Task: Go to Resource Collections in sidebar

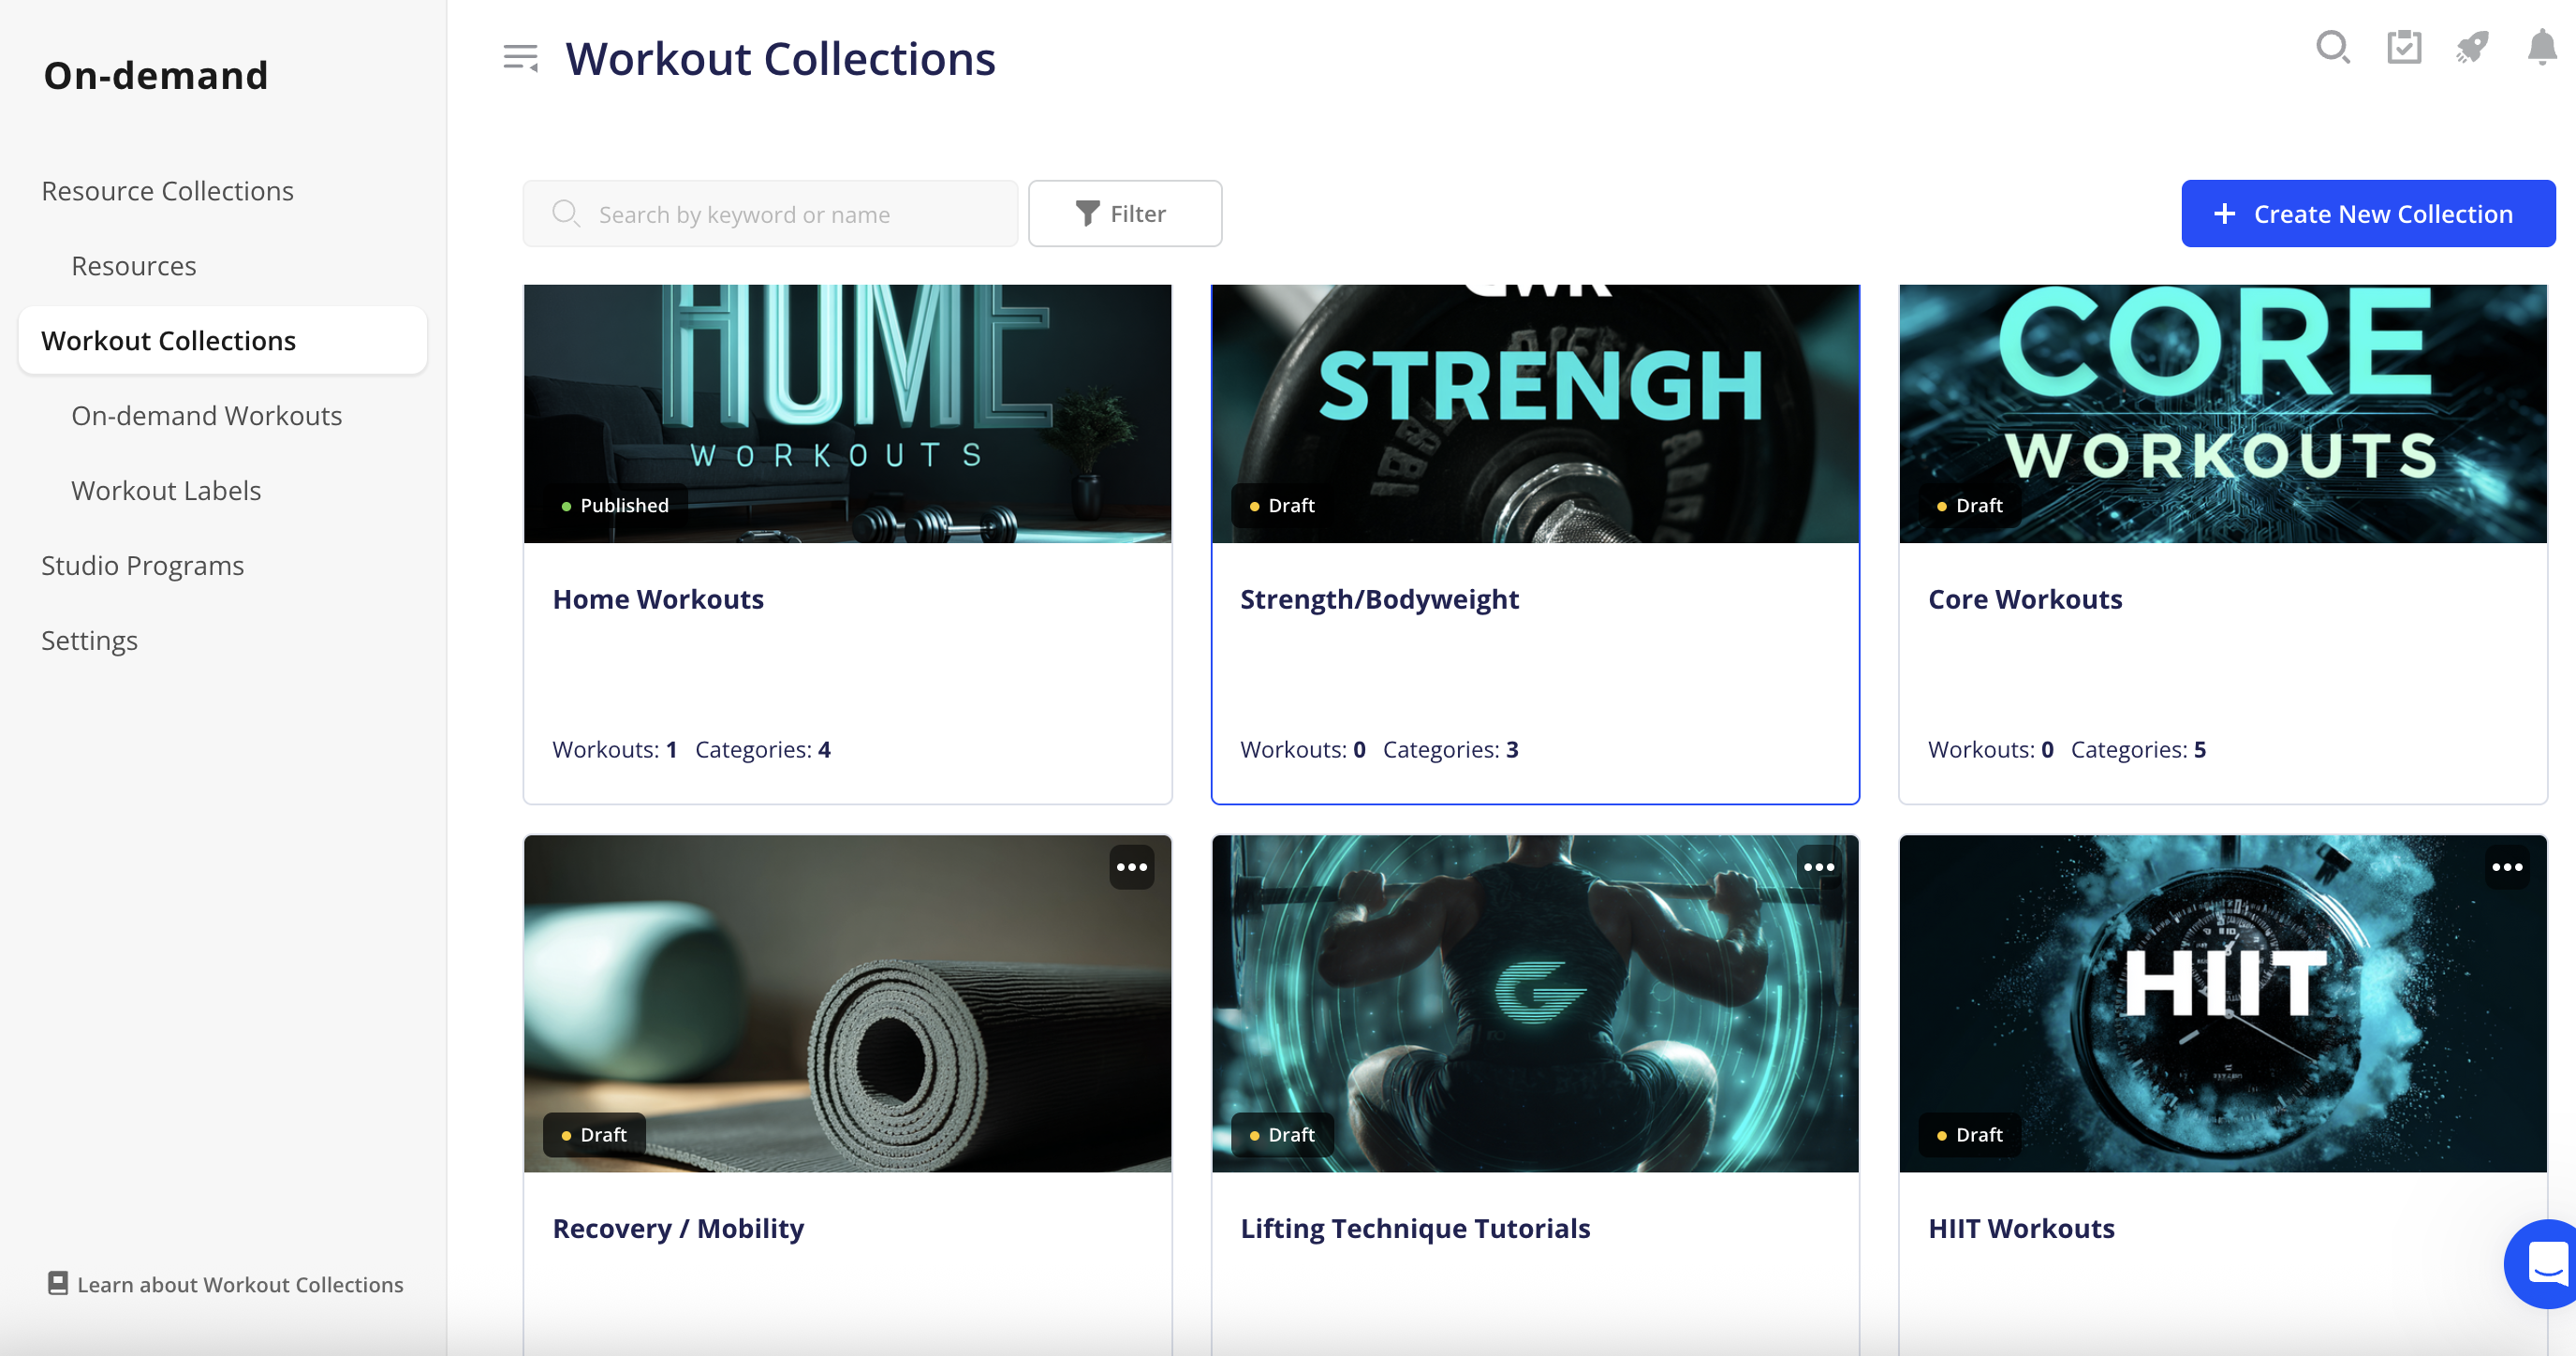Action: (x=167, y=191)
